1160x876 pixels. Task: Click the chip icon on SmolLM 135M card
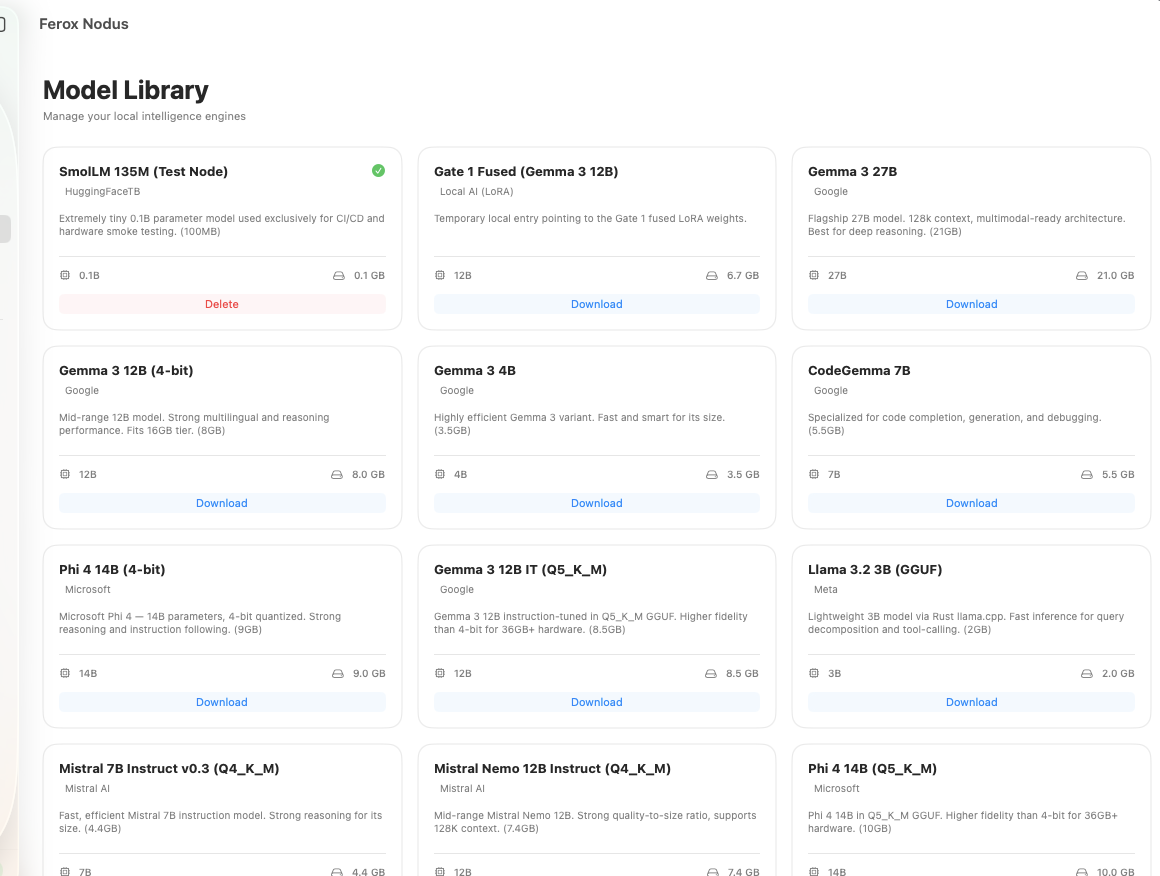coord(63,275)
